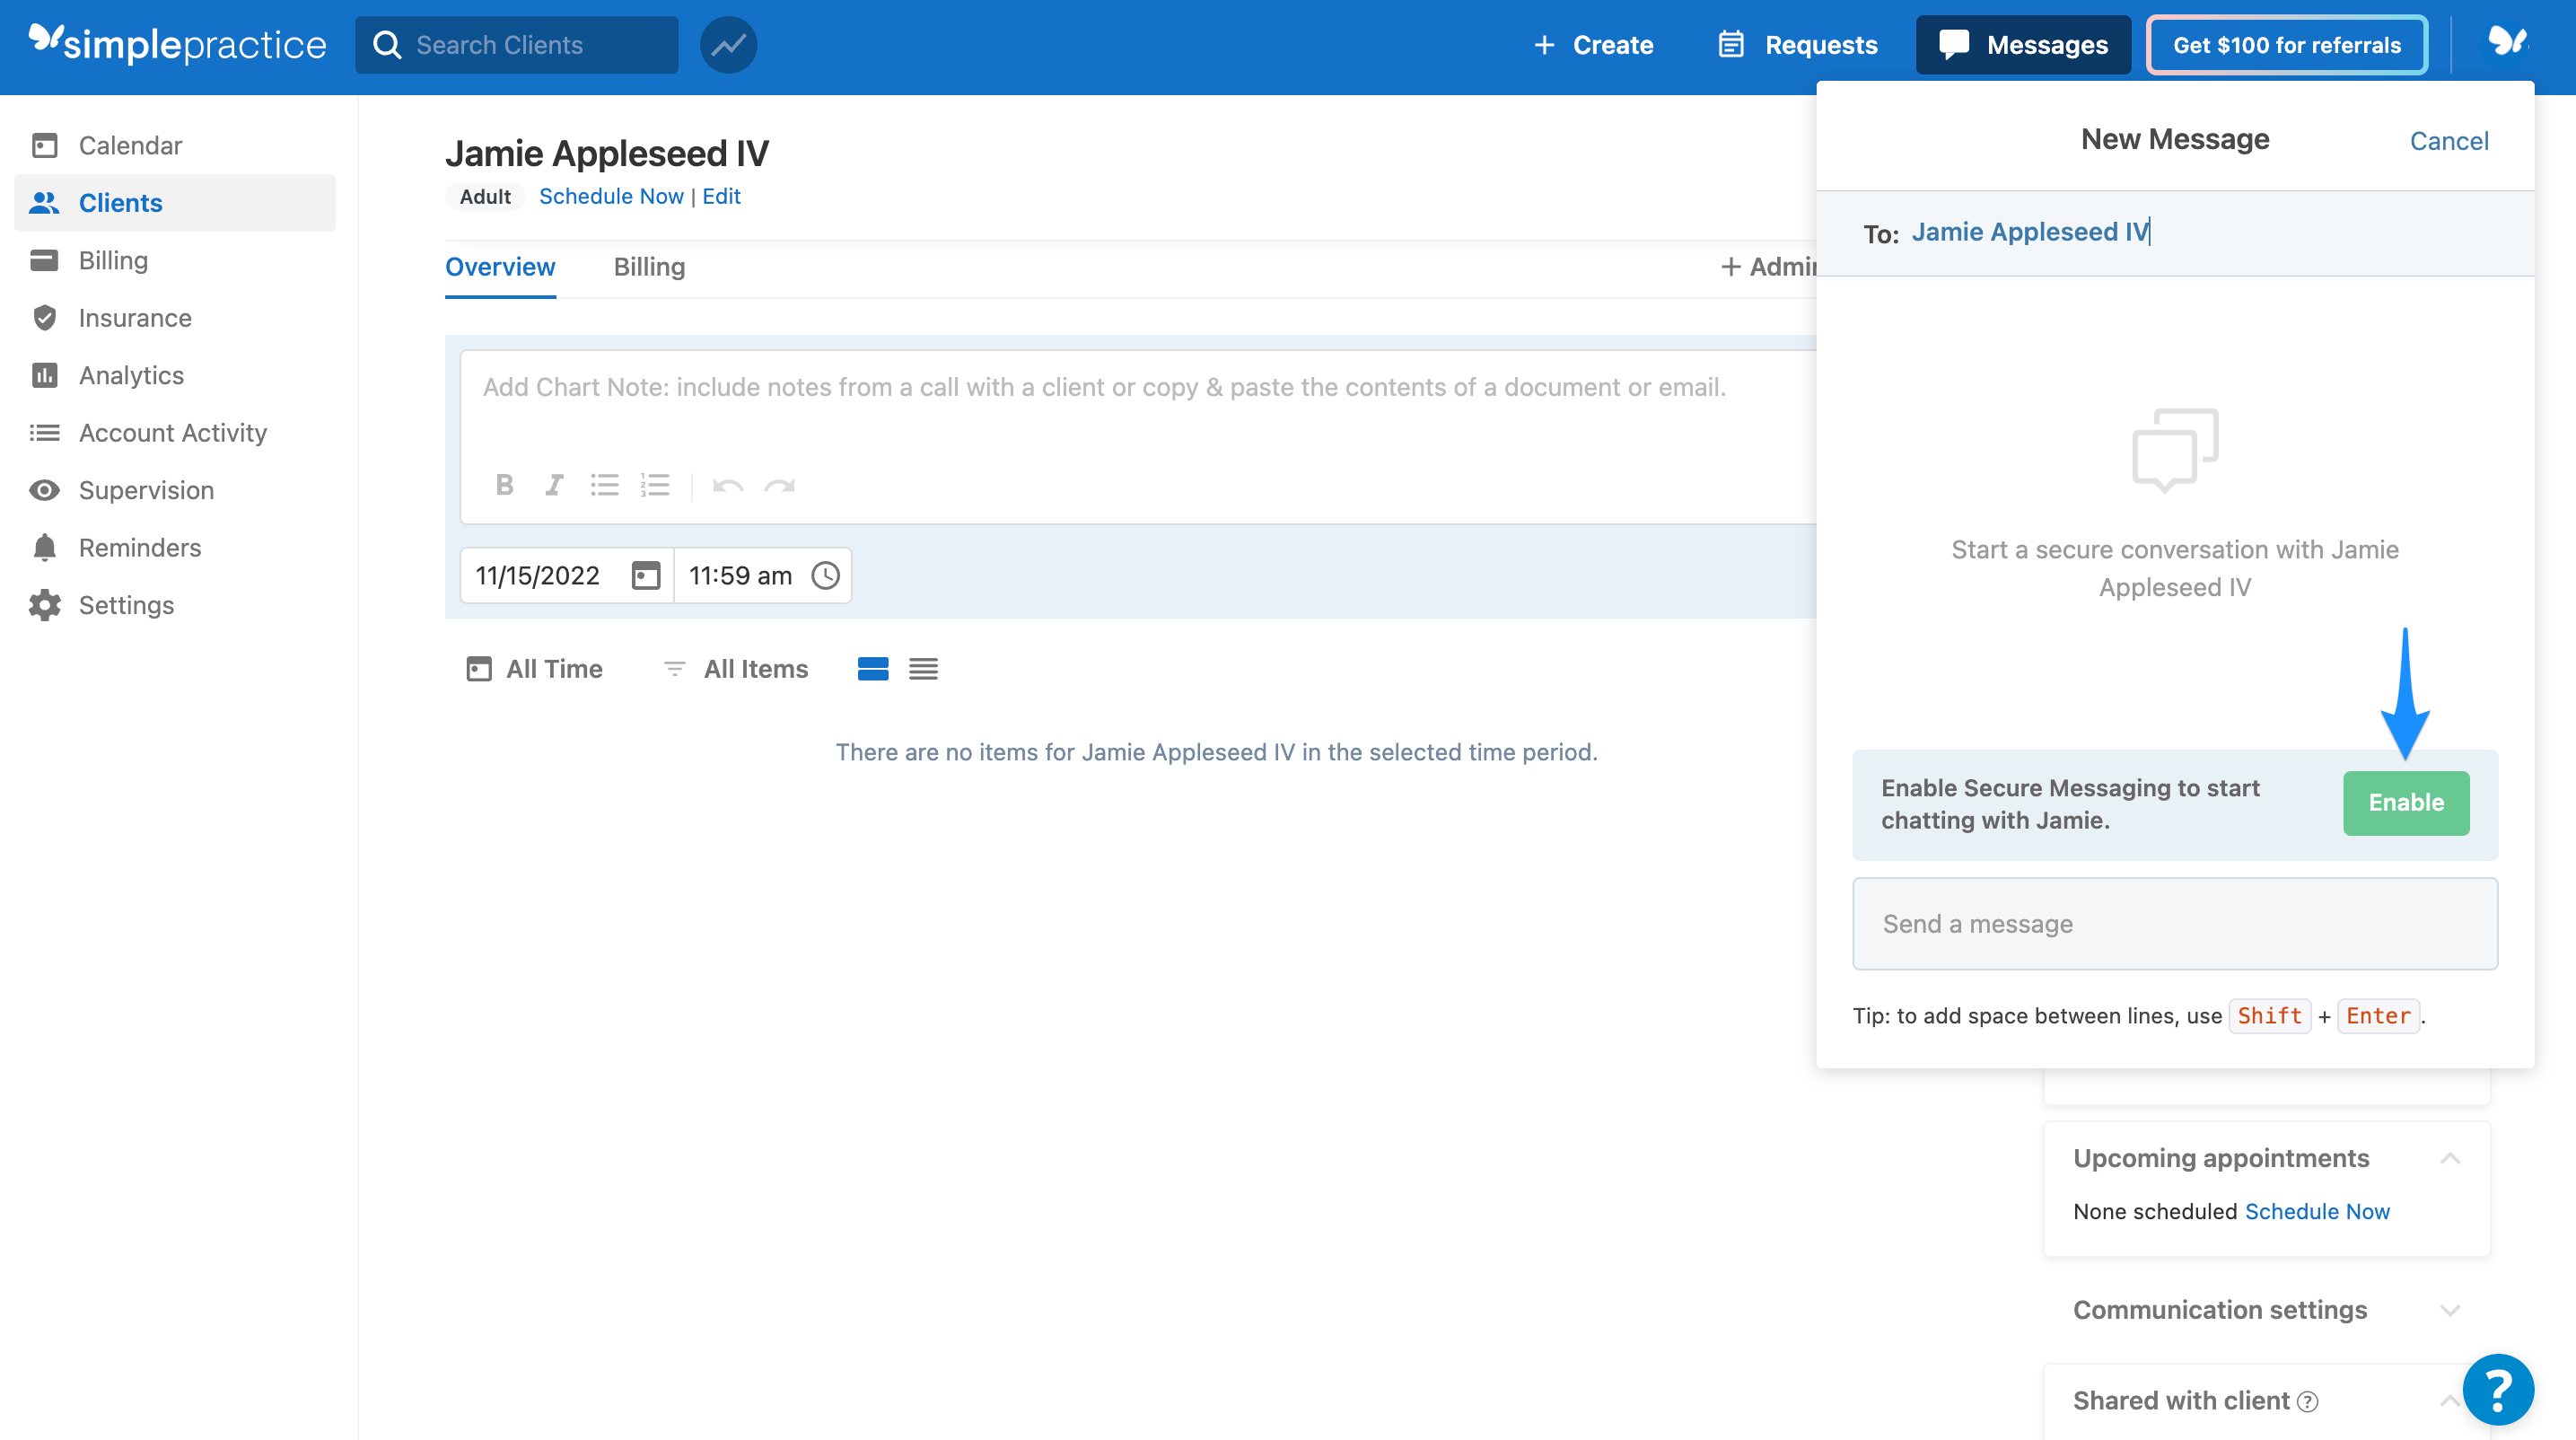
Task: Toggle italic formatting in chart note
Action: click(554, 485)
